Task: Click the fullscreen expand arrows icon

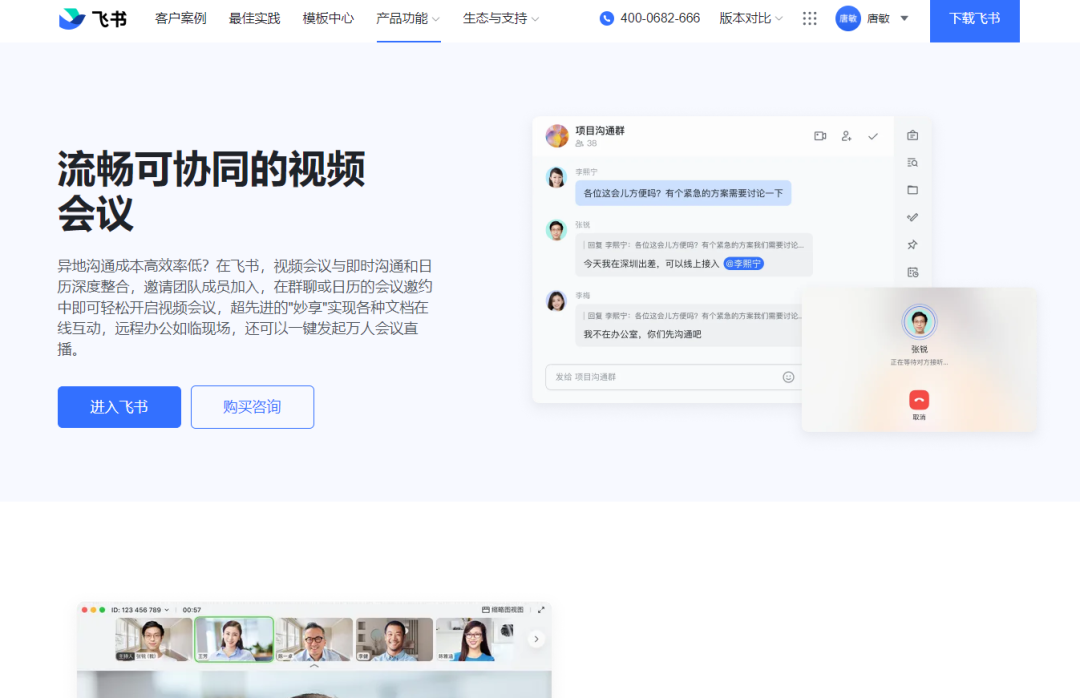Action: coord(541,610)
